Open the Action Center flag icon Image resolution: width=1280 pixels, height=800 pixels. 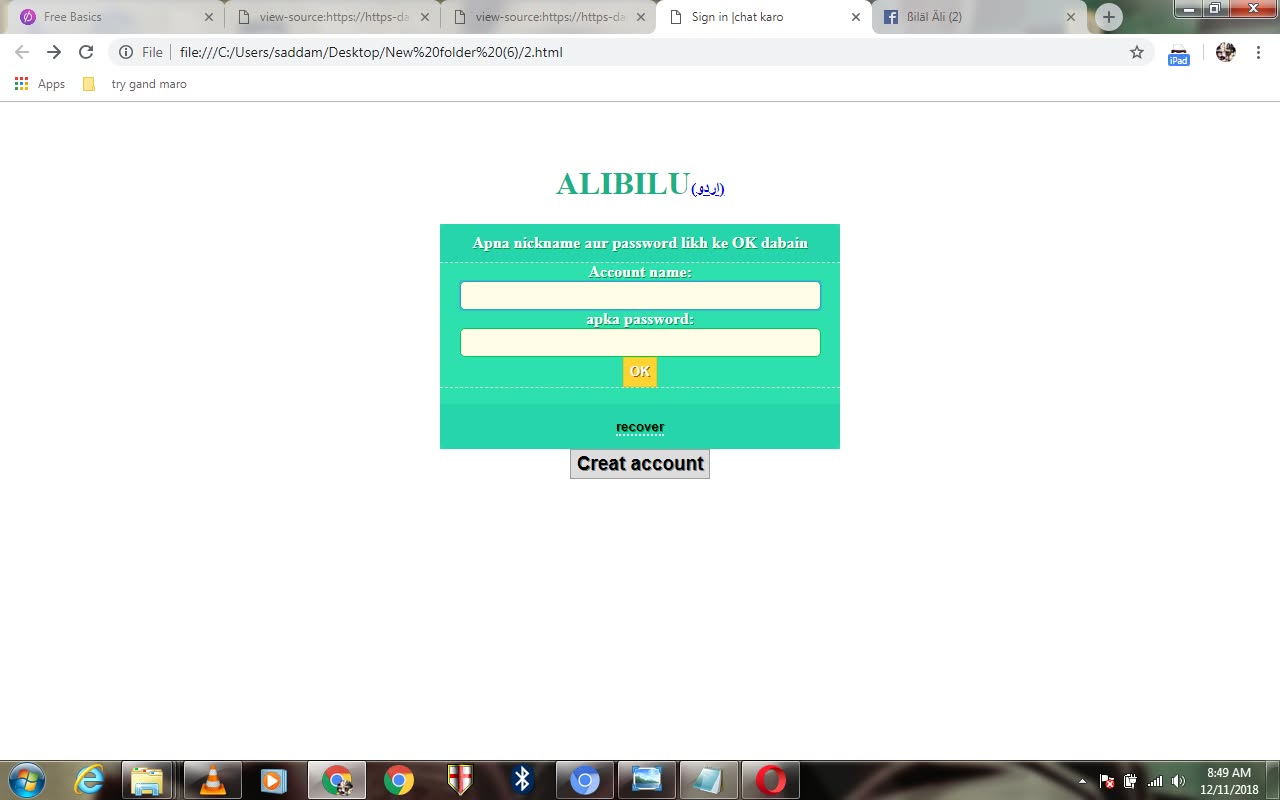1107,781
